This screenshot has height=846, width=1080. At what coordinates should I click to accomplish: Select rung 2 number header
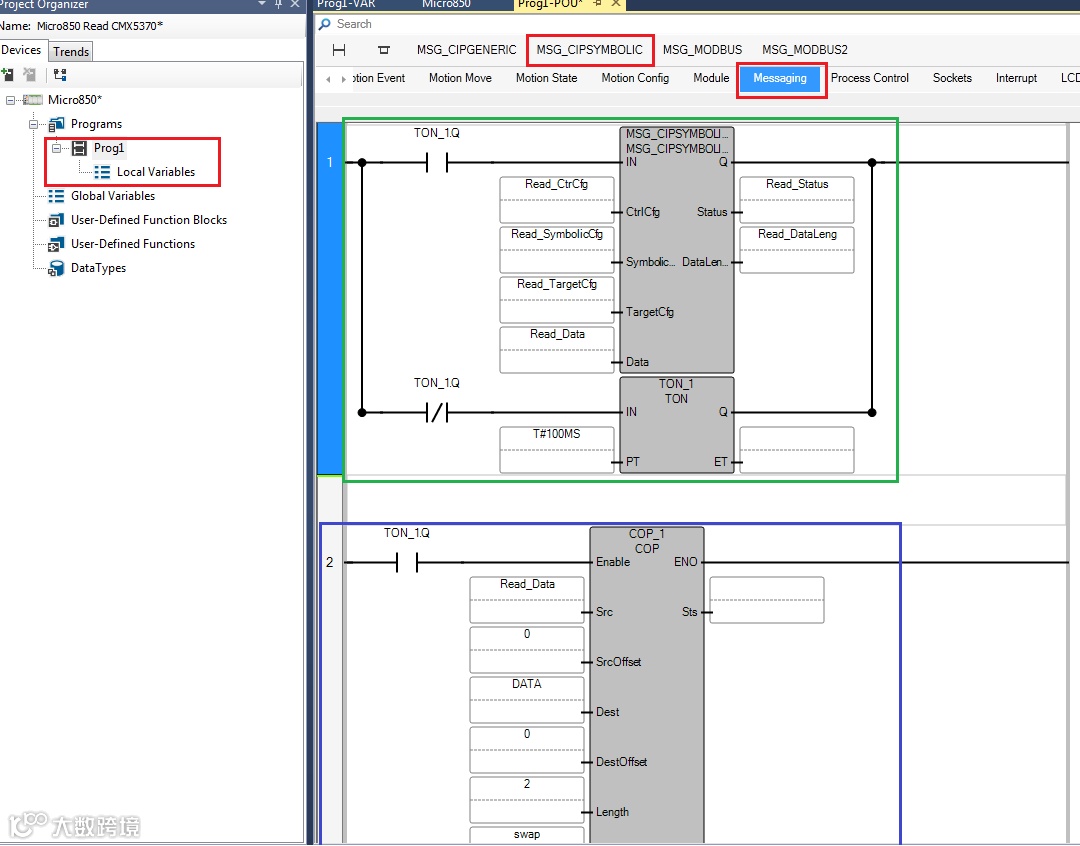pos(330,562)
